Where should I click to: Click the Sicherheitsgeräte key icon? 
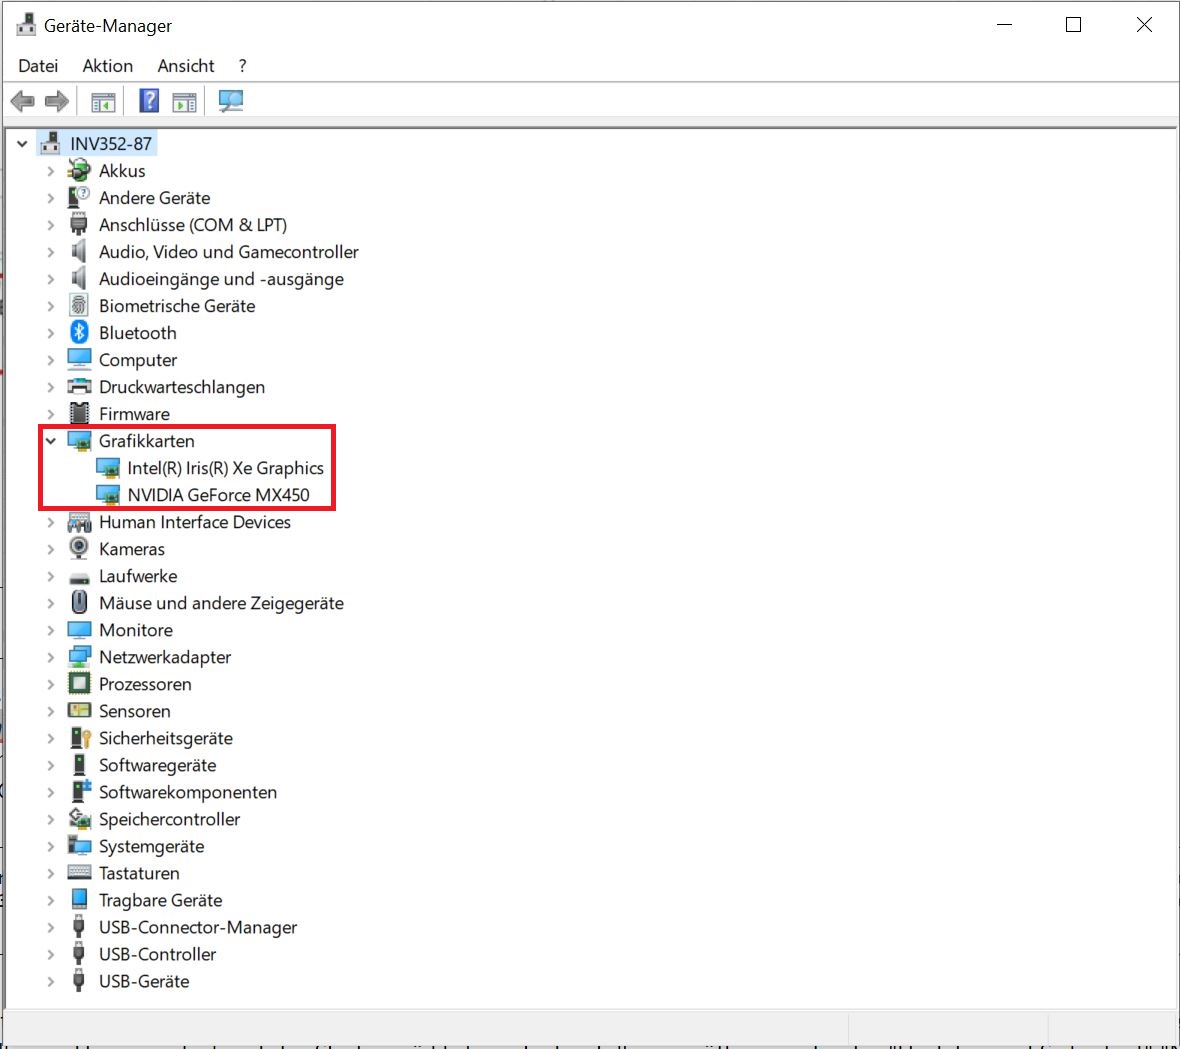80,738
